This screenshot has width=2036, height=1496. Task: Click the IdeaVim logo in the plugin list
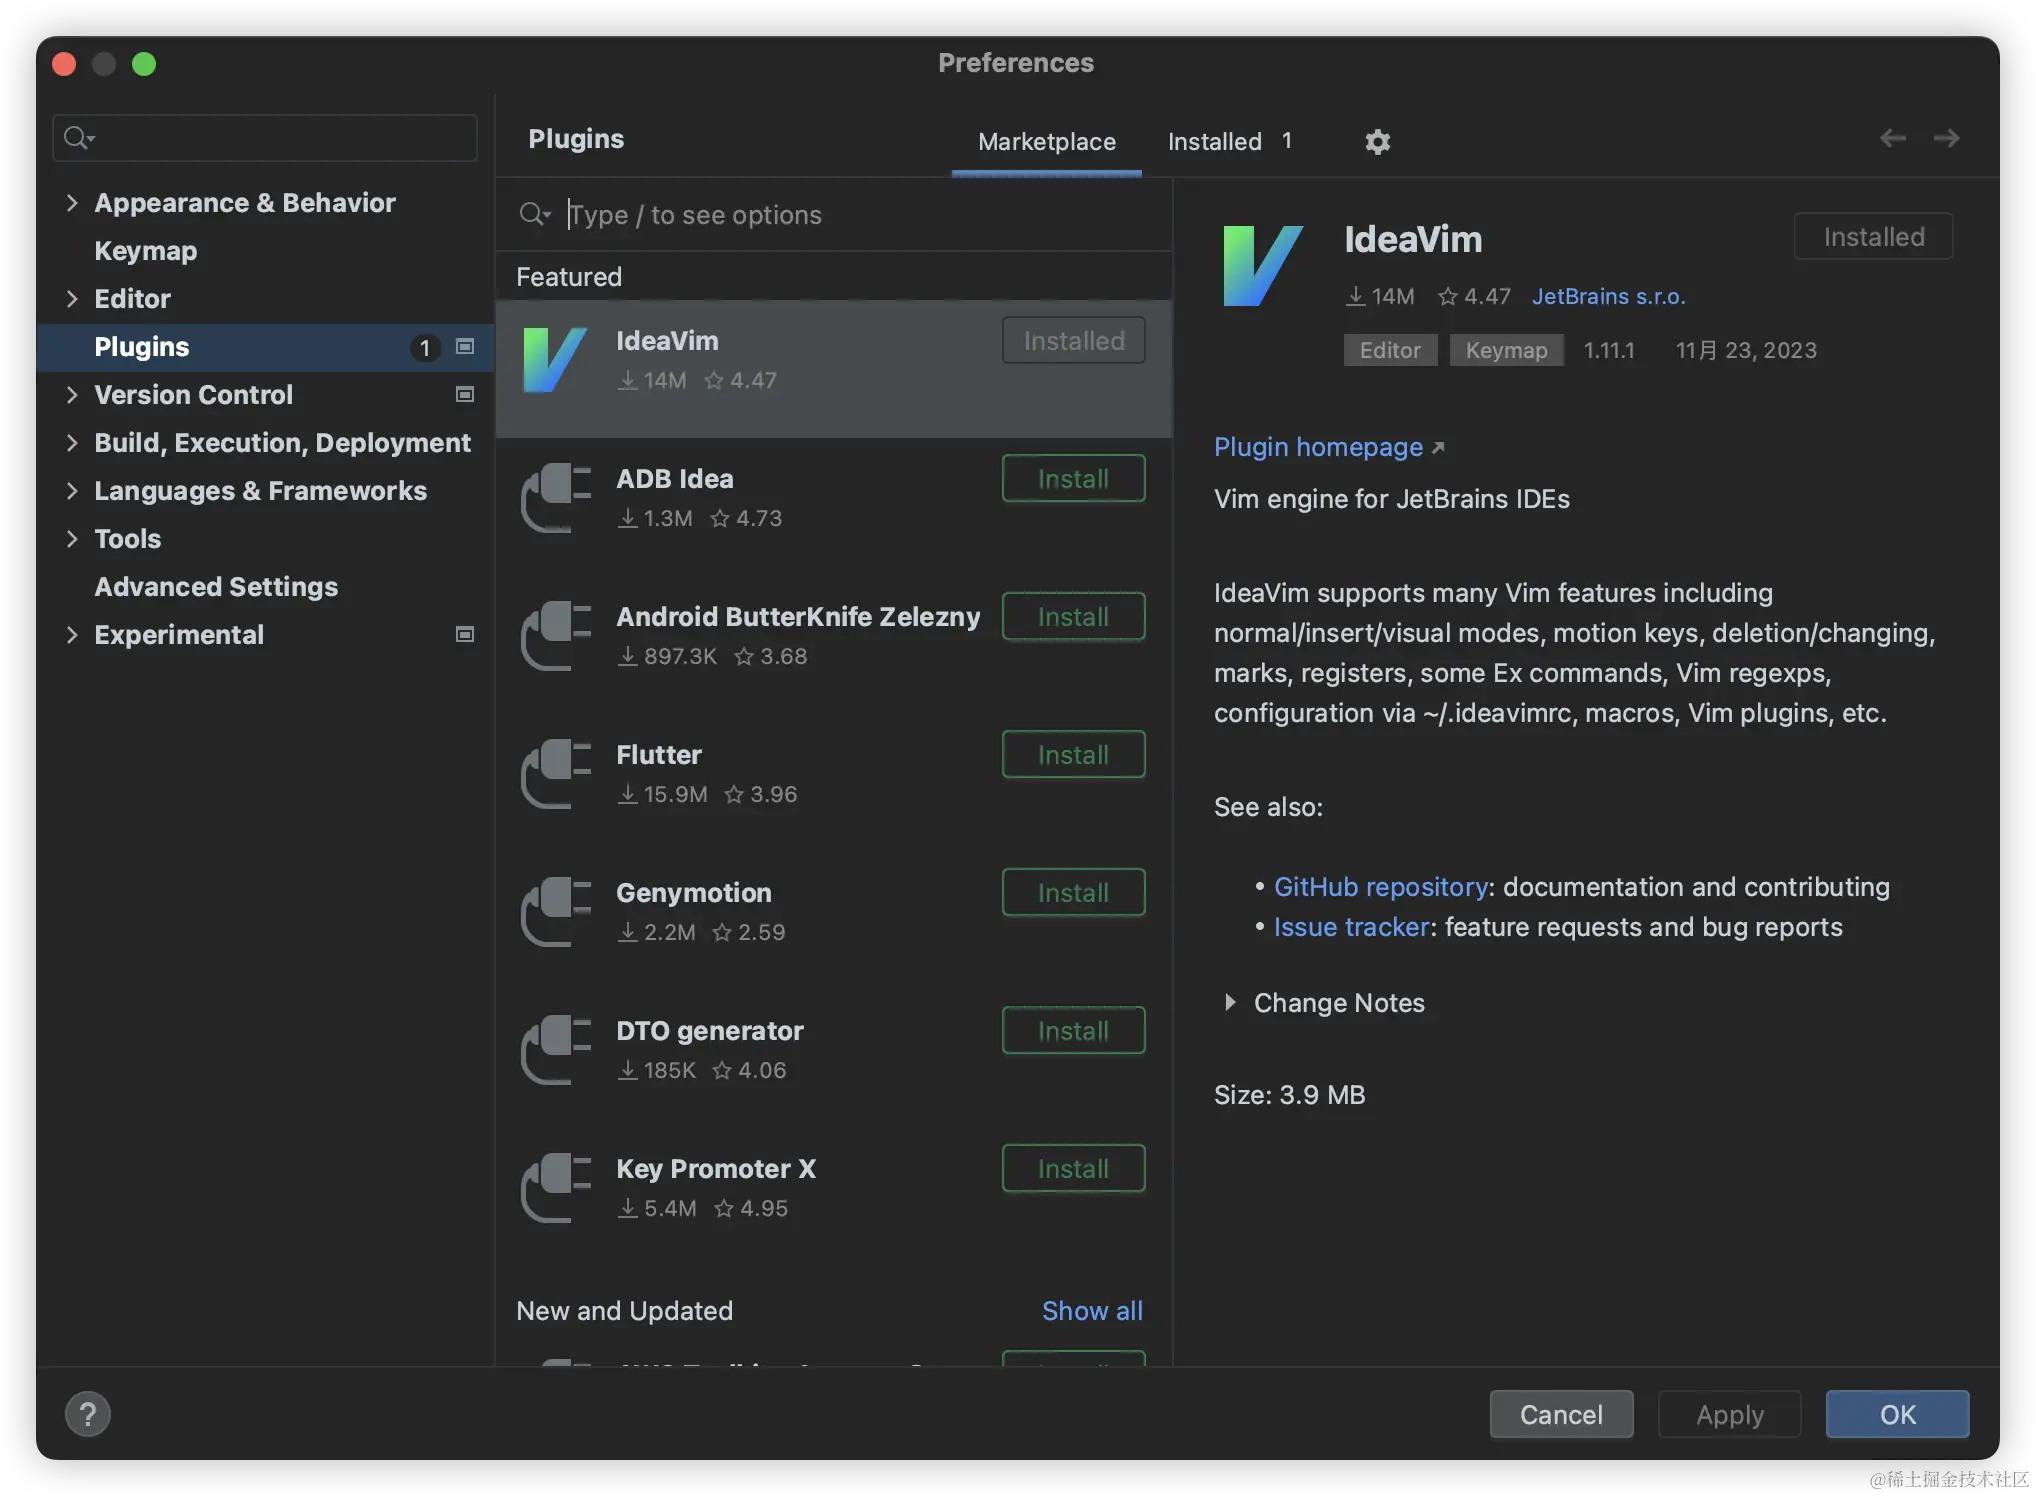pos(555,360)
